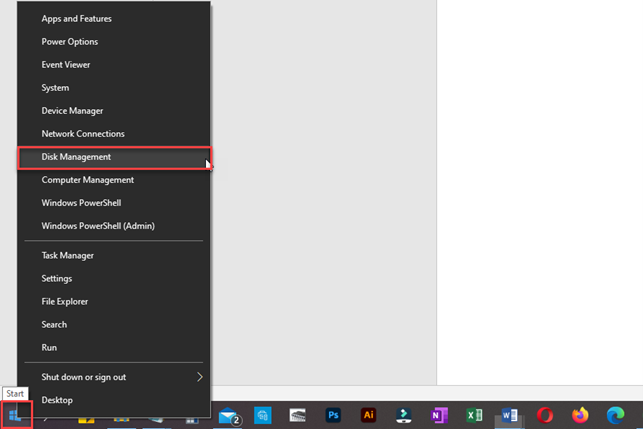Screen dimensions: 643x429
Task: Launch Adobe Illustrator from the taskbar
Action: [368, 416]
